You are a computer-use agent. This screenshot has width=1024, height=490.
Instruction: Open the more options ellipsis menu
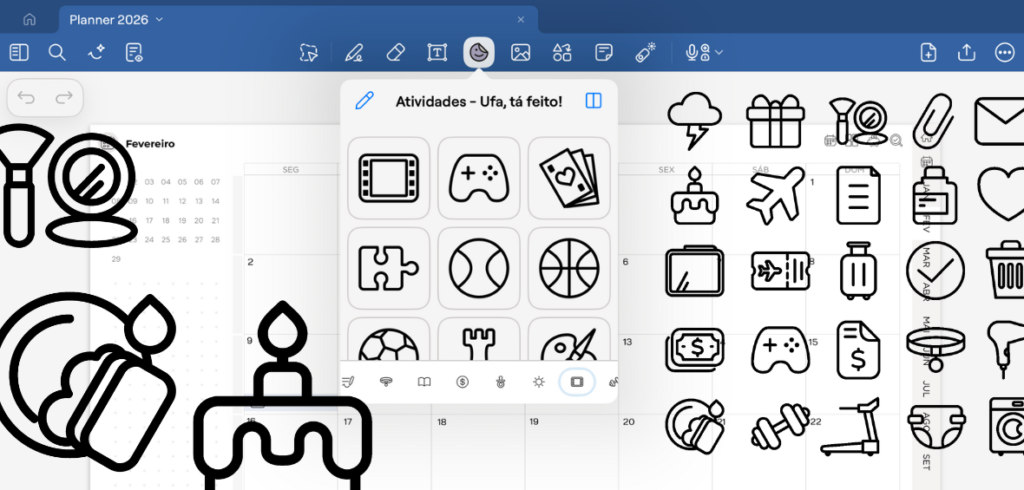1004,52
